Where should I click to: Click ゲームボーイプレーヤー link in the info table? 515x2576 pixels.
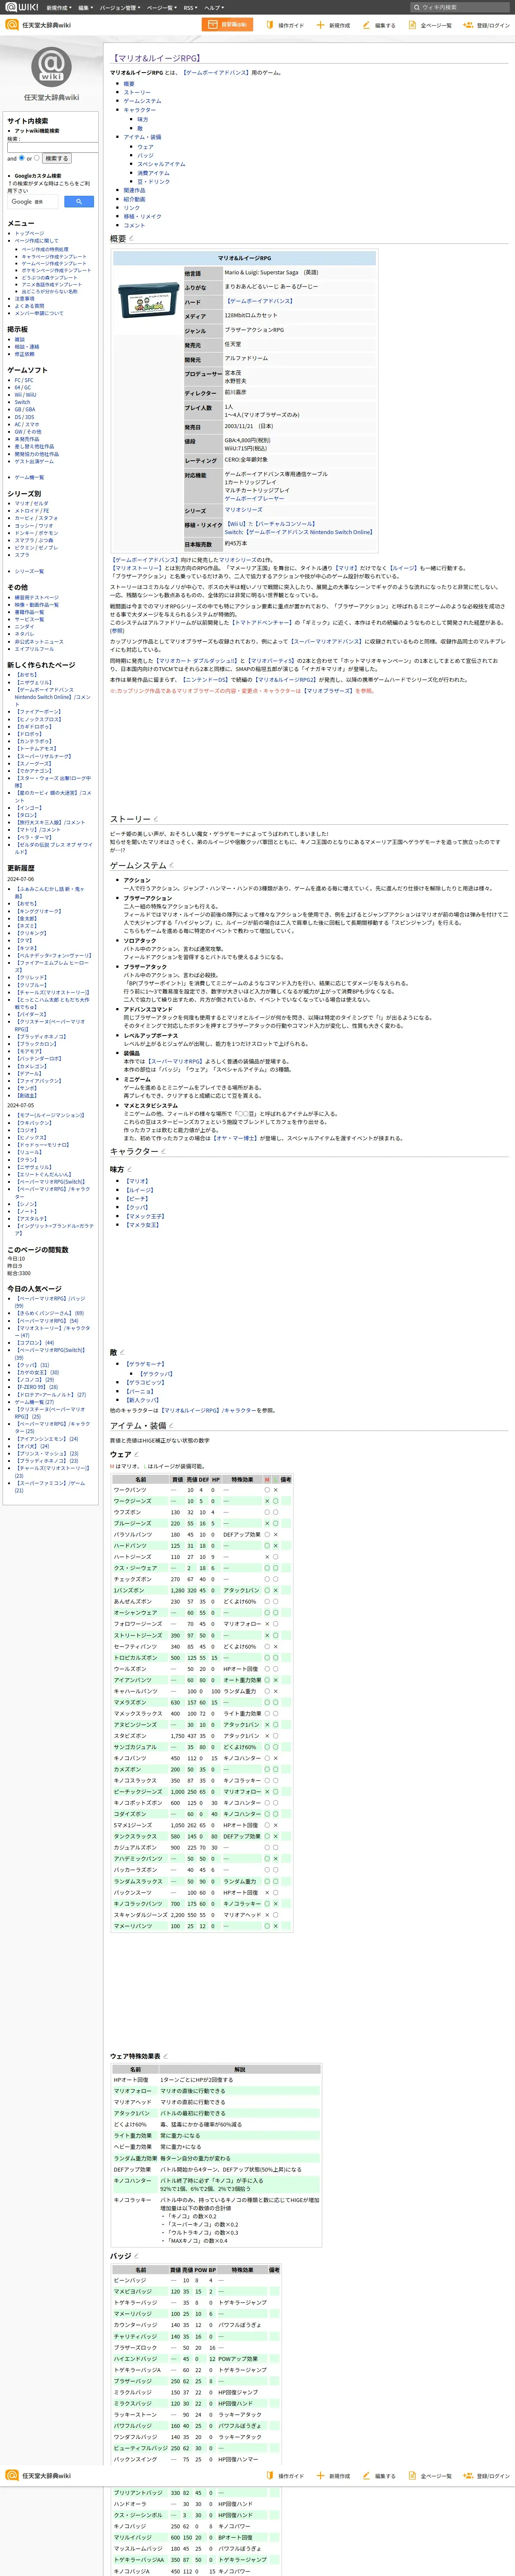(x=254, y=498)
